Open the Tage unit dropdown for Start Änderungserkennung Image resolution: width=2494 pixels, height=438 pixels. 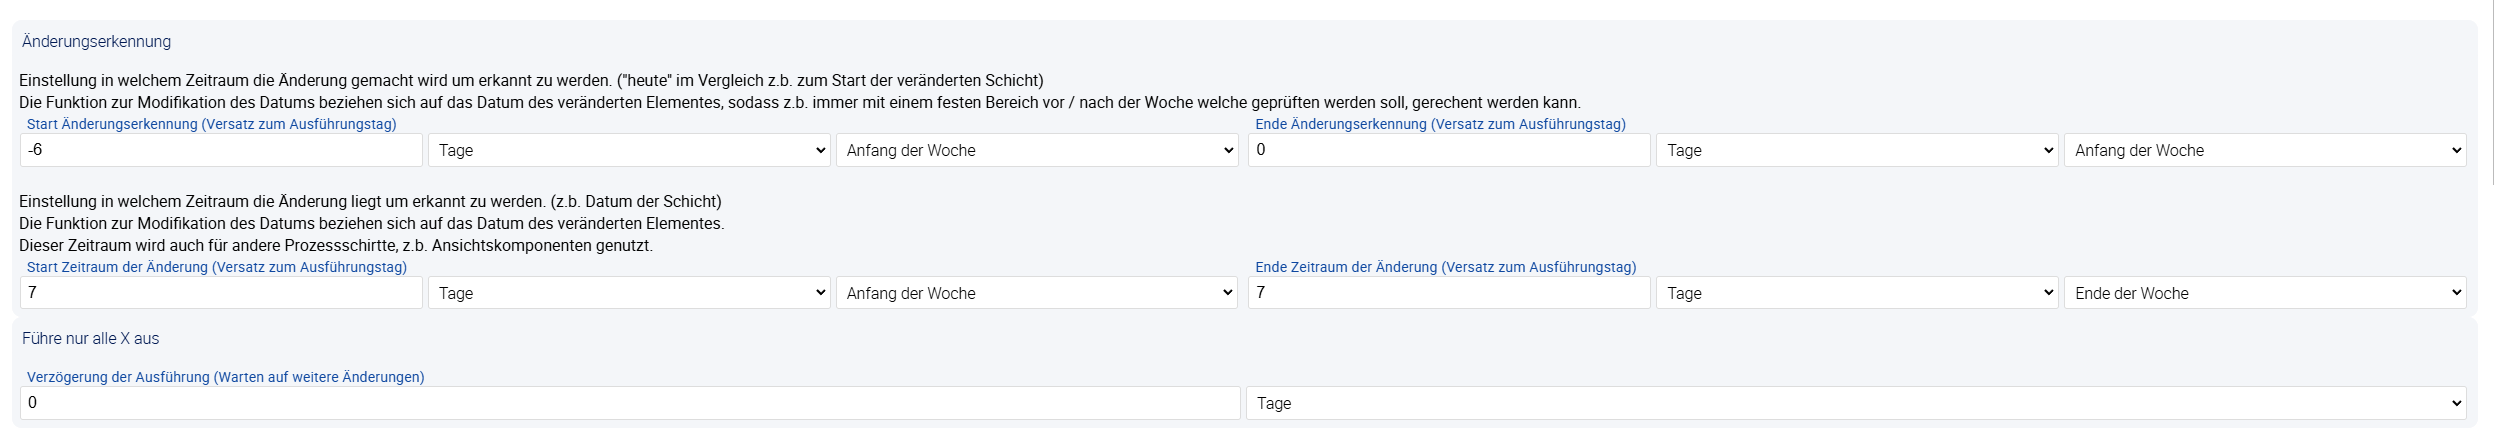click(628, 150)
